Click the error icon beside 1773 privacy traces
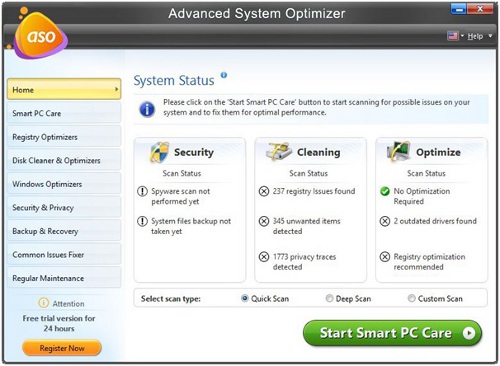Image resolution: width=500 pixels, height=366 pixels. [x=264, y=257]
